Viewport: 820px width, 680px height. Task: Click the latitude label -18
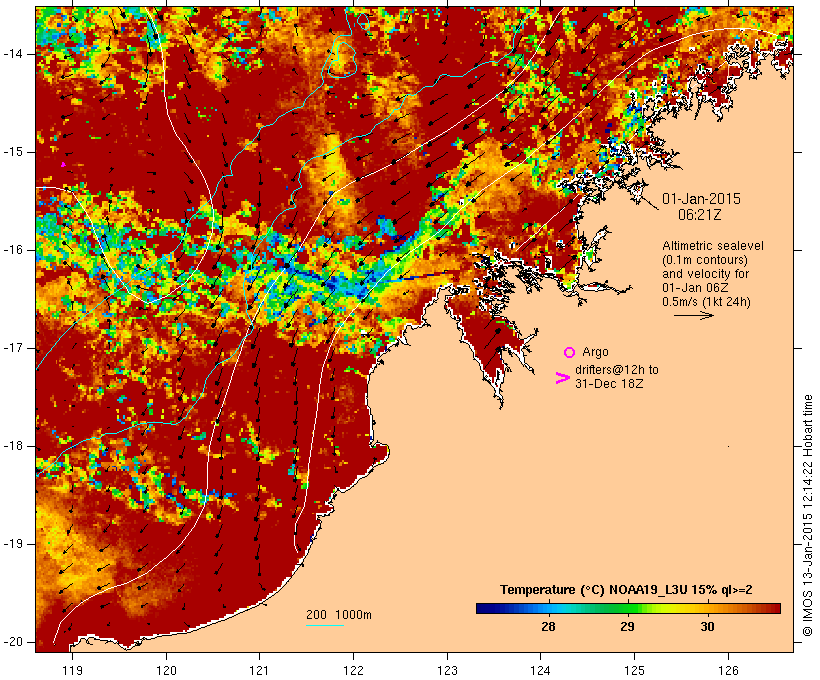(12, 446)
